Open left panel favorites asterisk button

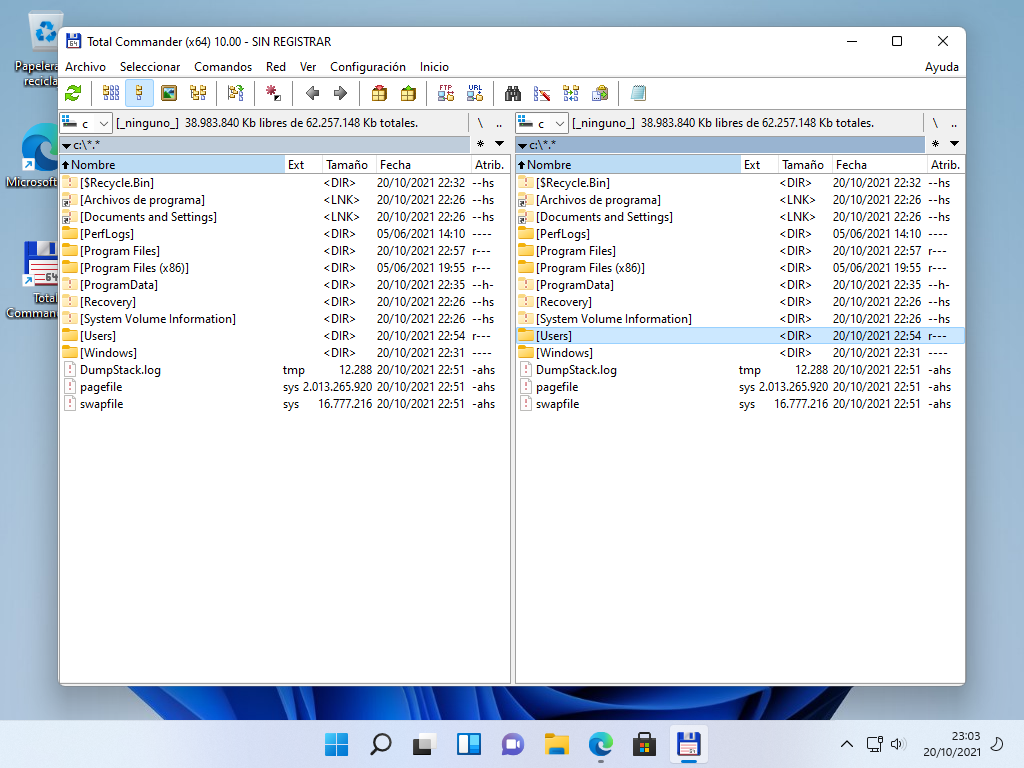point(480,144)
